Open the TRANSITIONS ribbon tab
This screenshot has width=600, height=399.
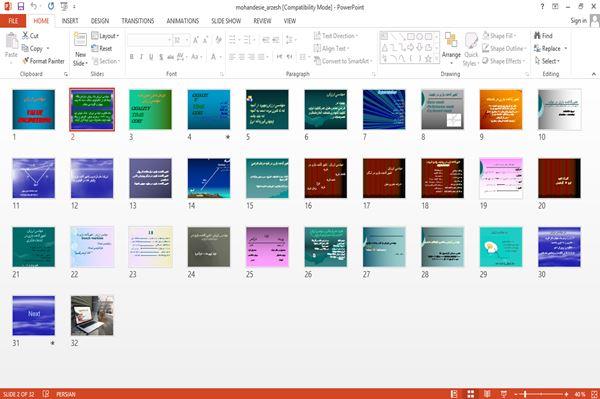[138, 21]
